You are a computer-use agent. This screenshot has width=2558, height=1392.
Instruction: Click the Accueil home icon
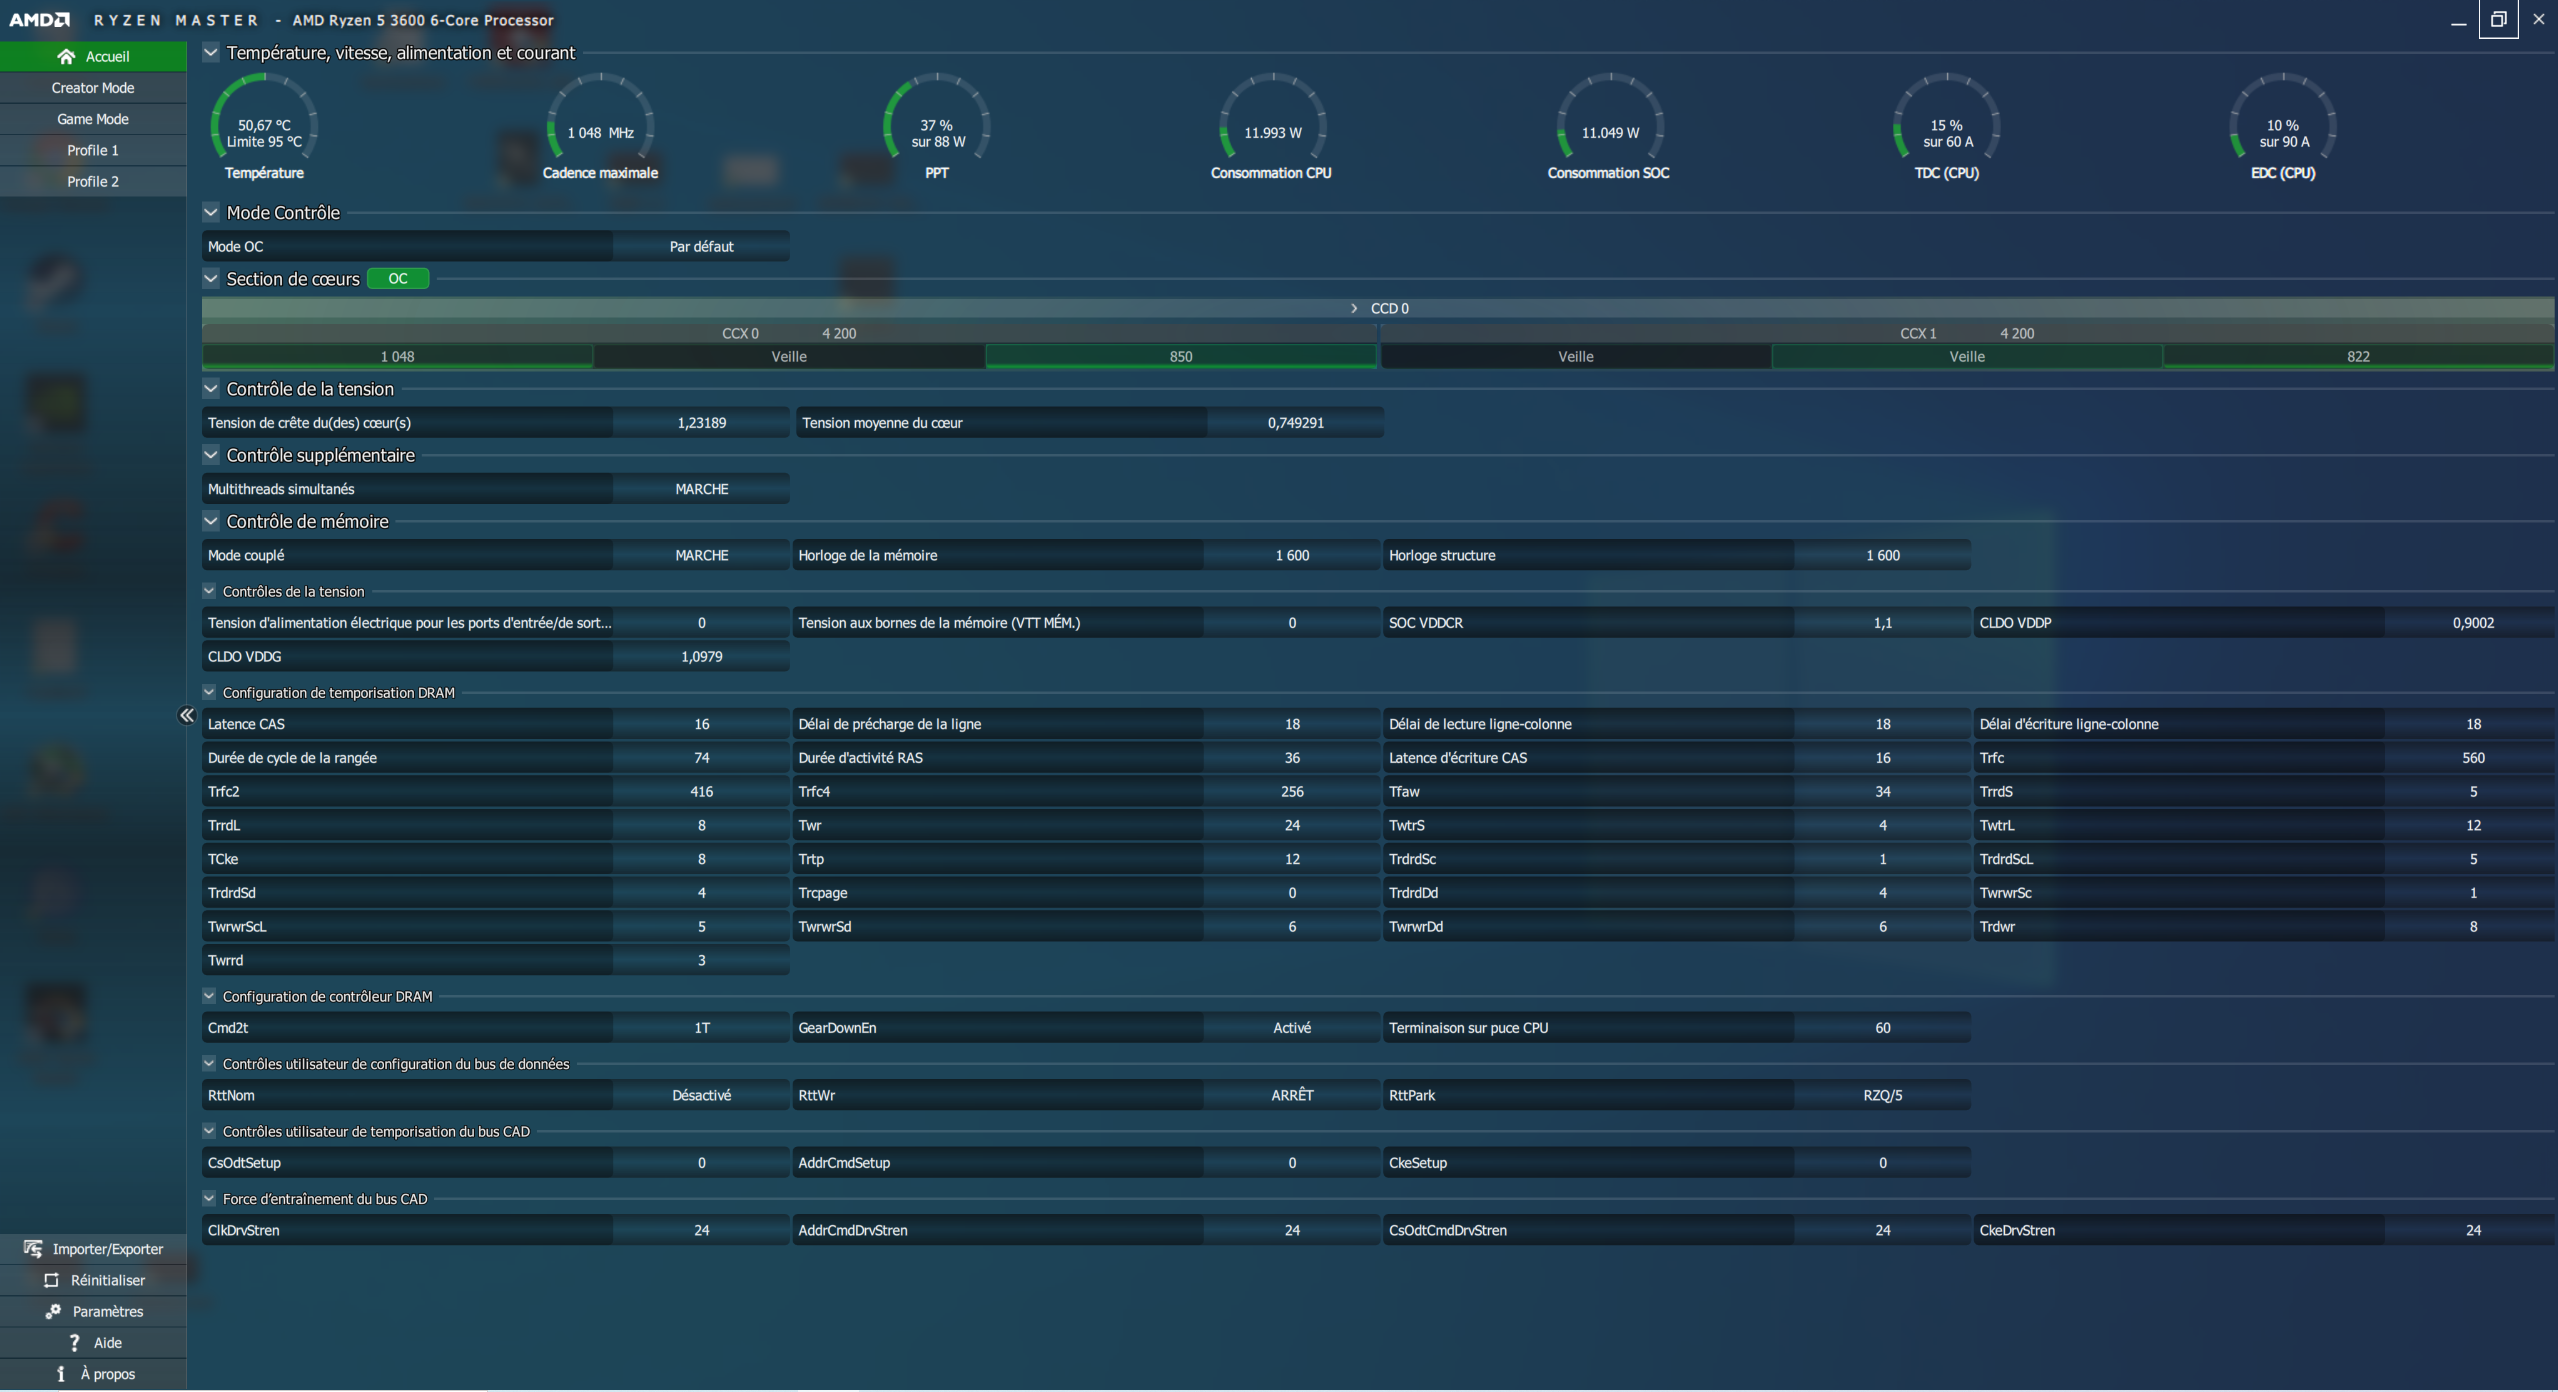point(66,56)
